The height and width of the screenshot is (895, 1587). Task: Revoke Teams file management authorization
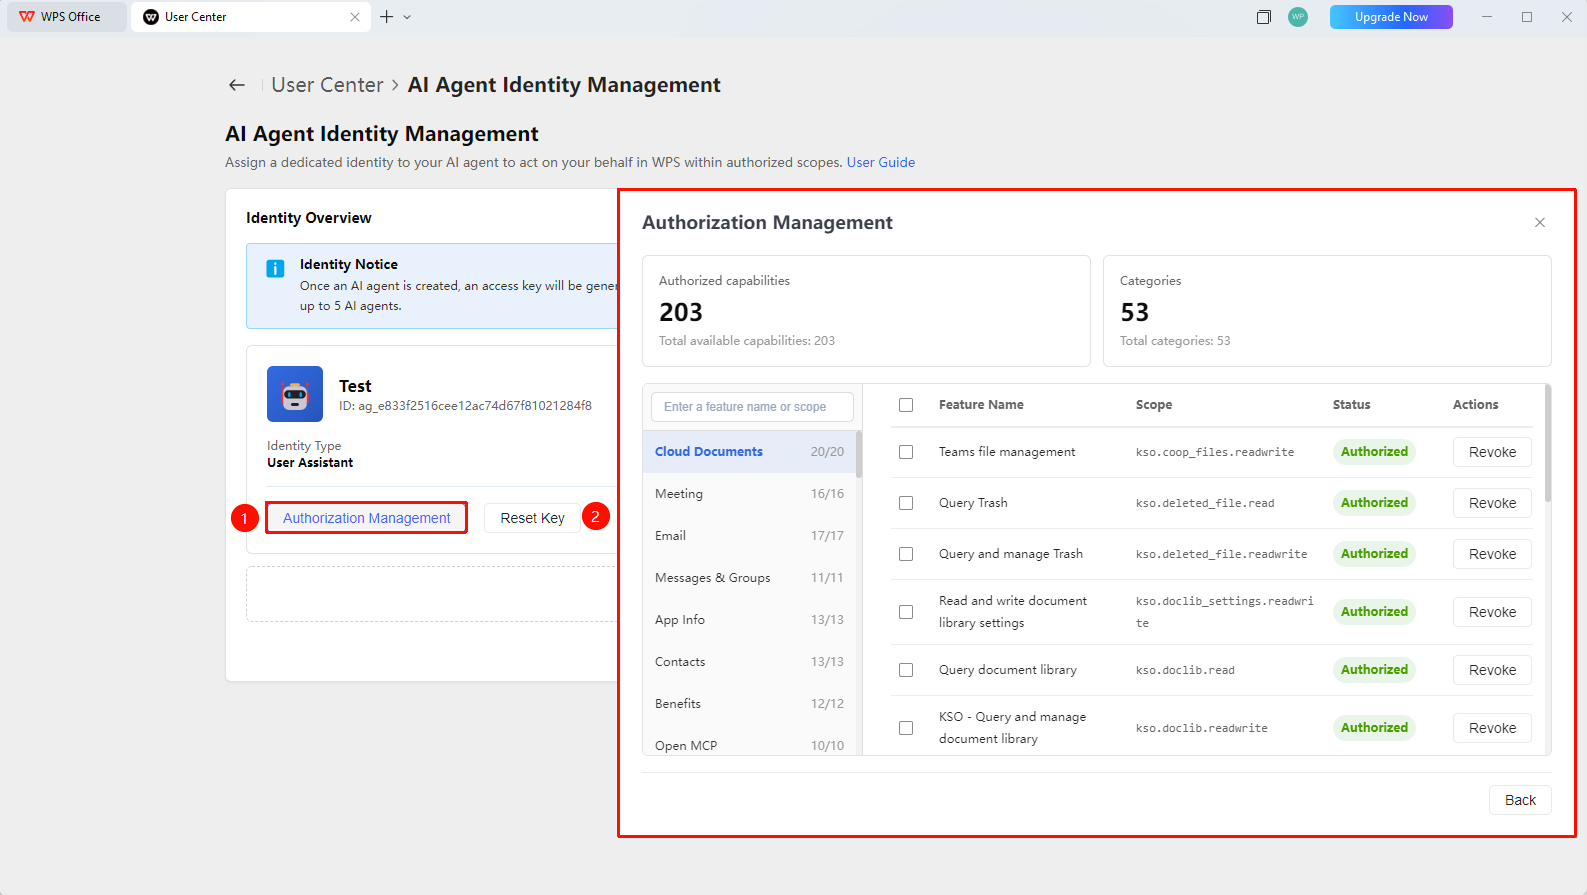click(1492, 452)
